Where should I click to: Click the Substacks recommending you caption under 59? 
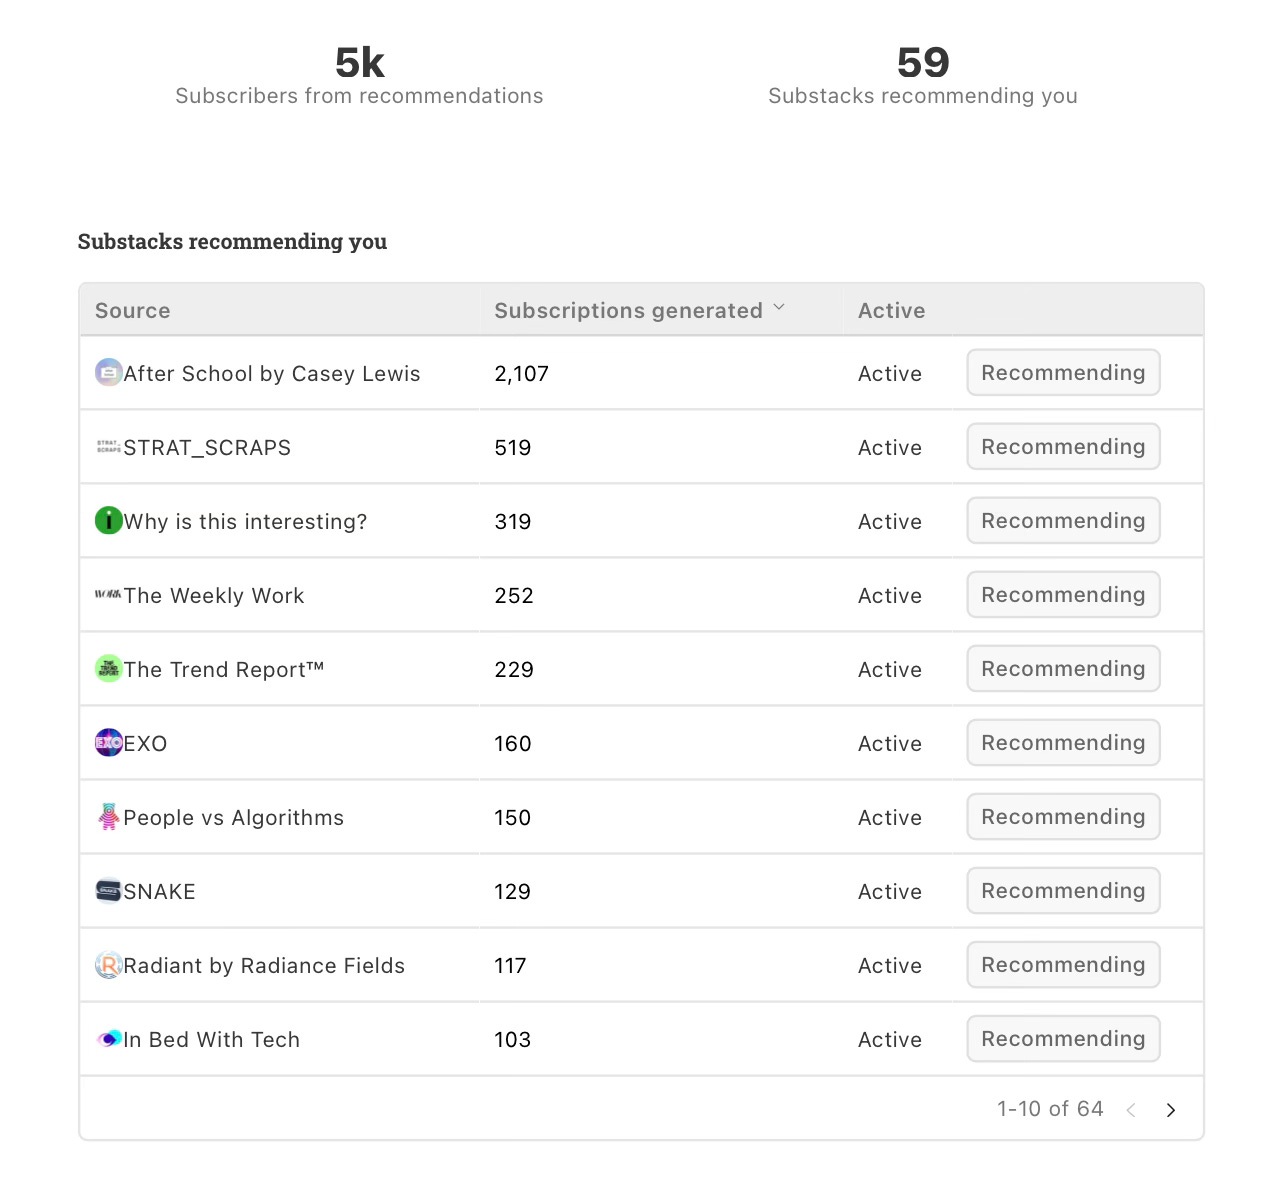923,96
